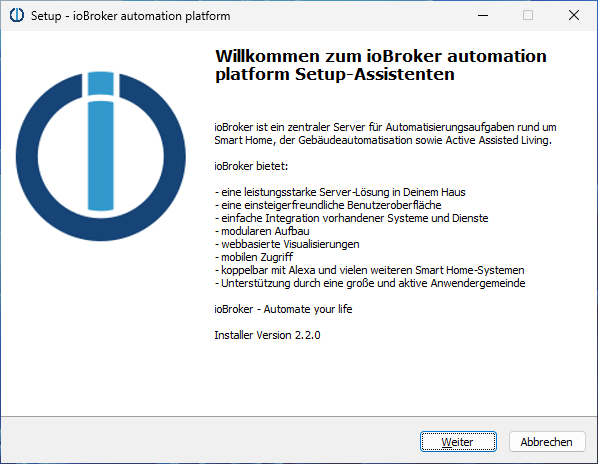
Task: Click the greyed-out maximize button
Action: (528, 15)
